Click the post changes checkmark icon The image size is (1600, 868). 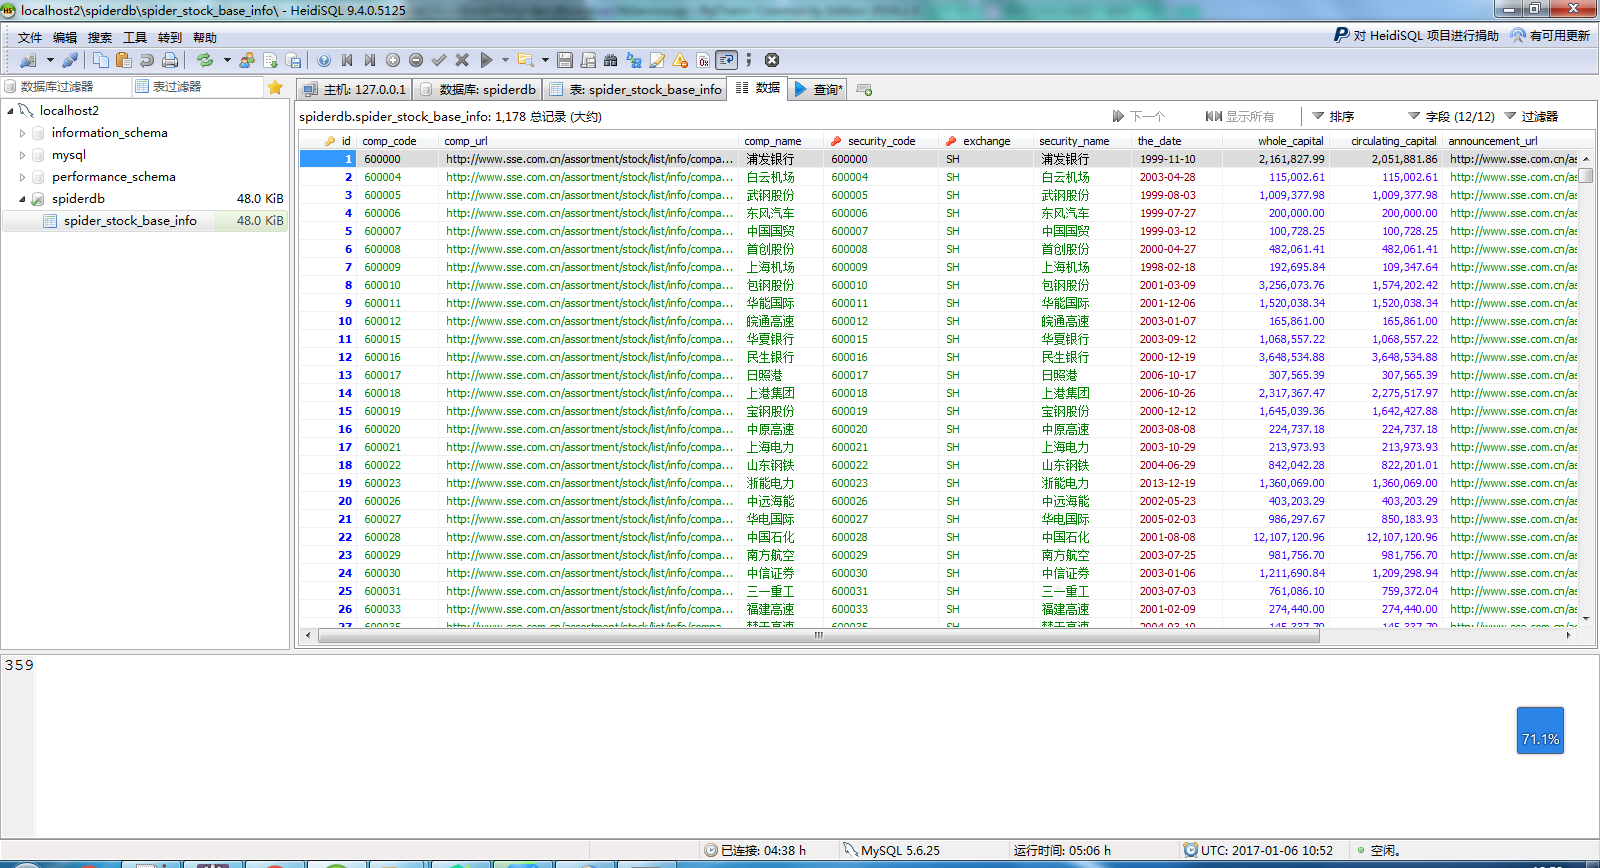(x=439, y=60)
